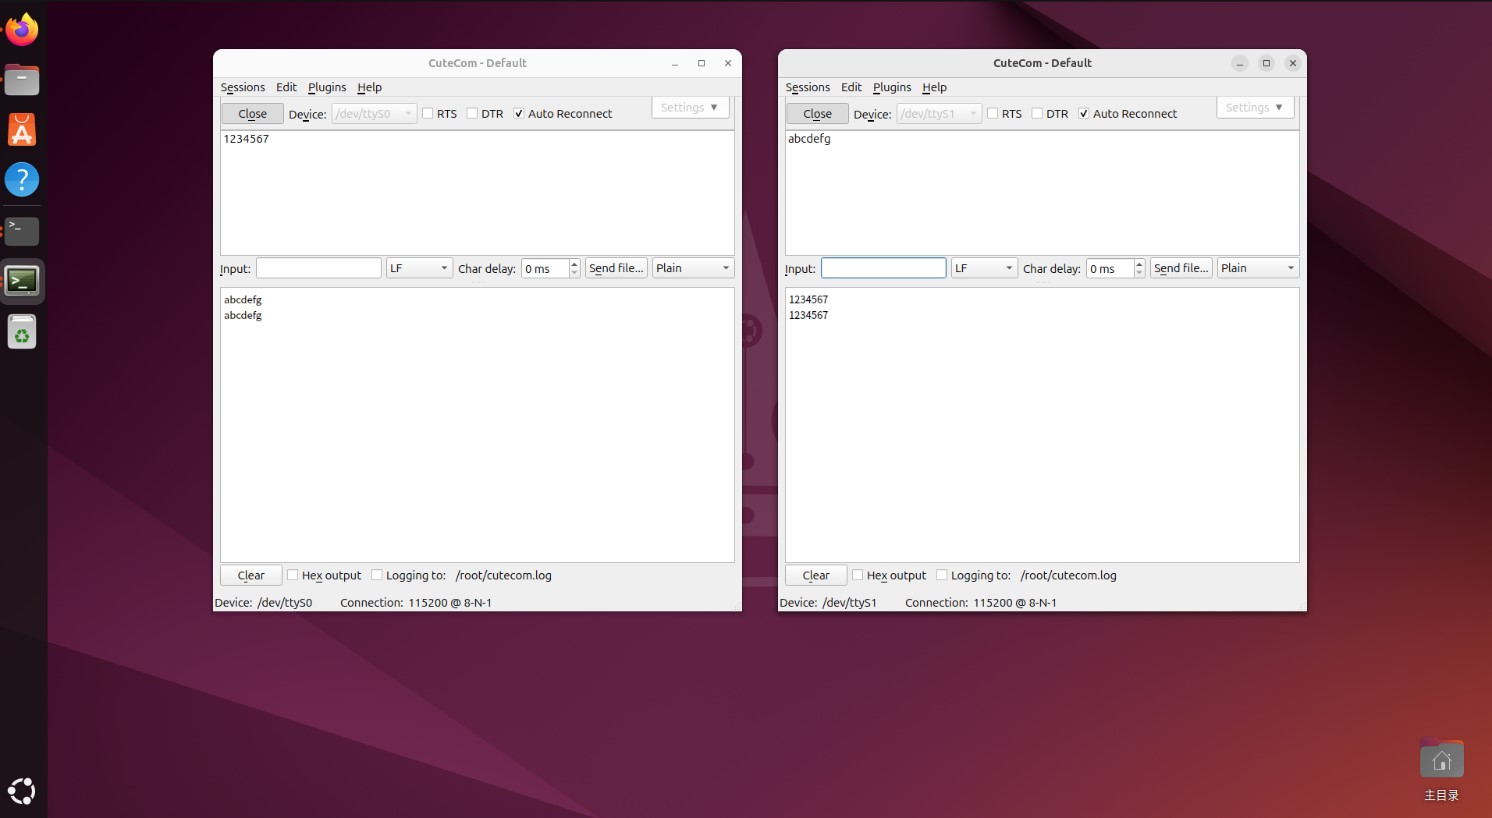Select history entry 1234567 in left window

click(x=246, y=139)
